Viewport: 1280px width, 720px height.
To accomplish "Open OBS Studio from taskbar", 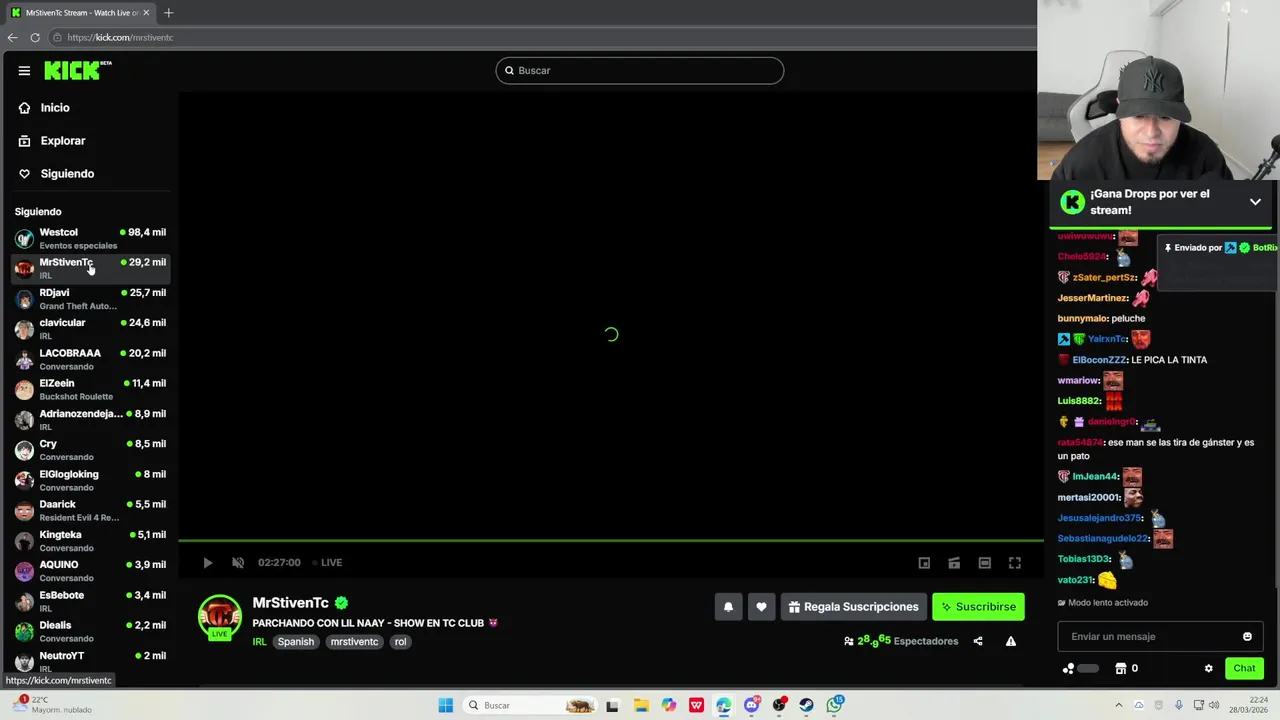I will [x=779, y=705].
